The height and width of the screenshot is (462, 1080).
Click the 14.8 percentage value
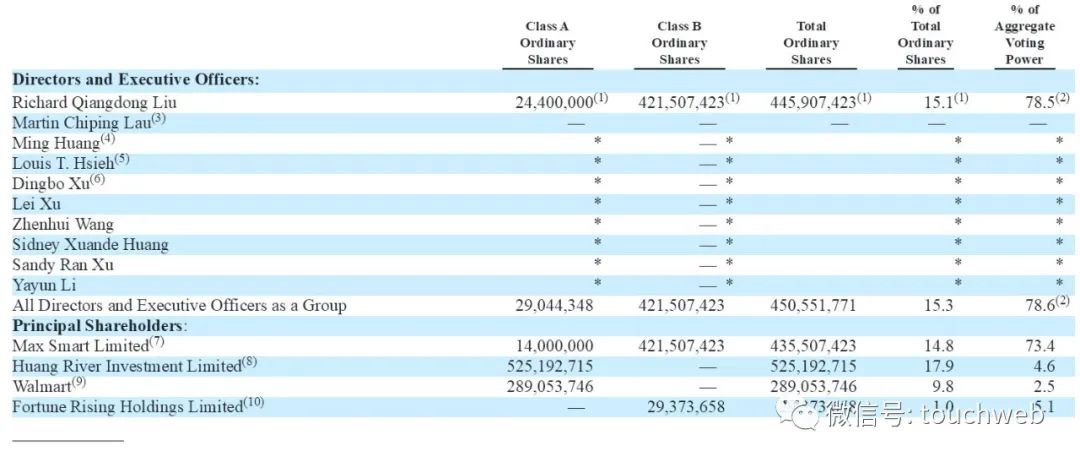pos(938,346)
